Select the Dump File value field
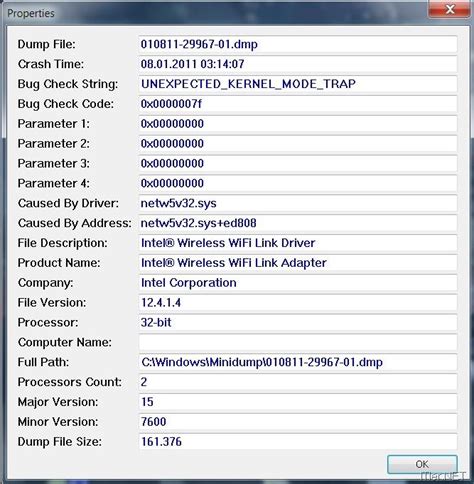The width and height of the screenshot is (474, 484). click(x=298, y=44)
